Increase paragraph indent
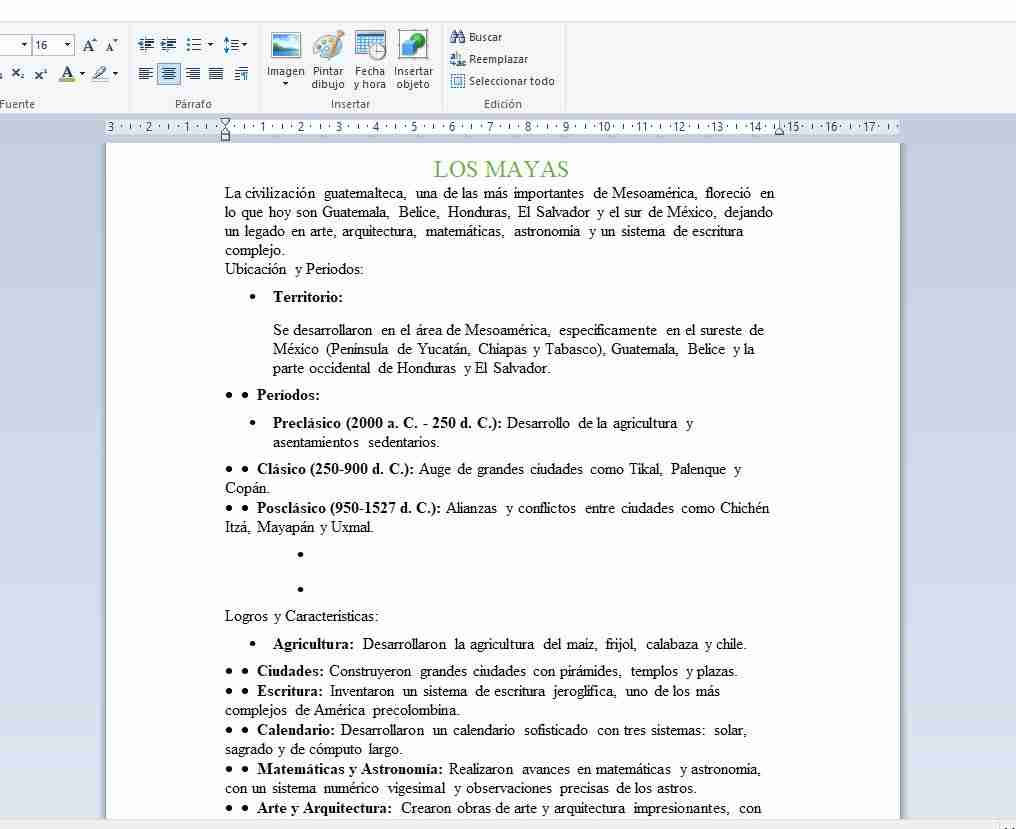 168,45
